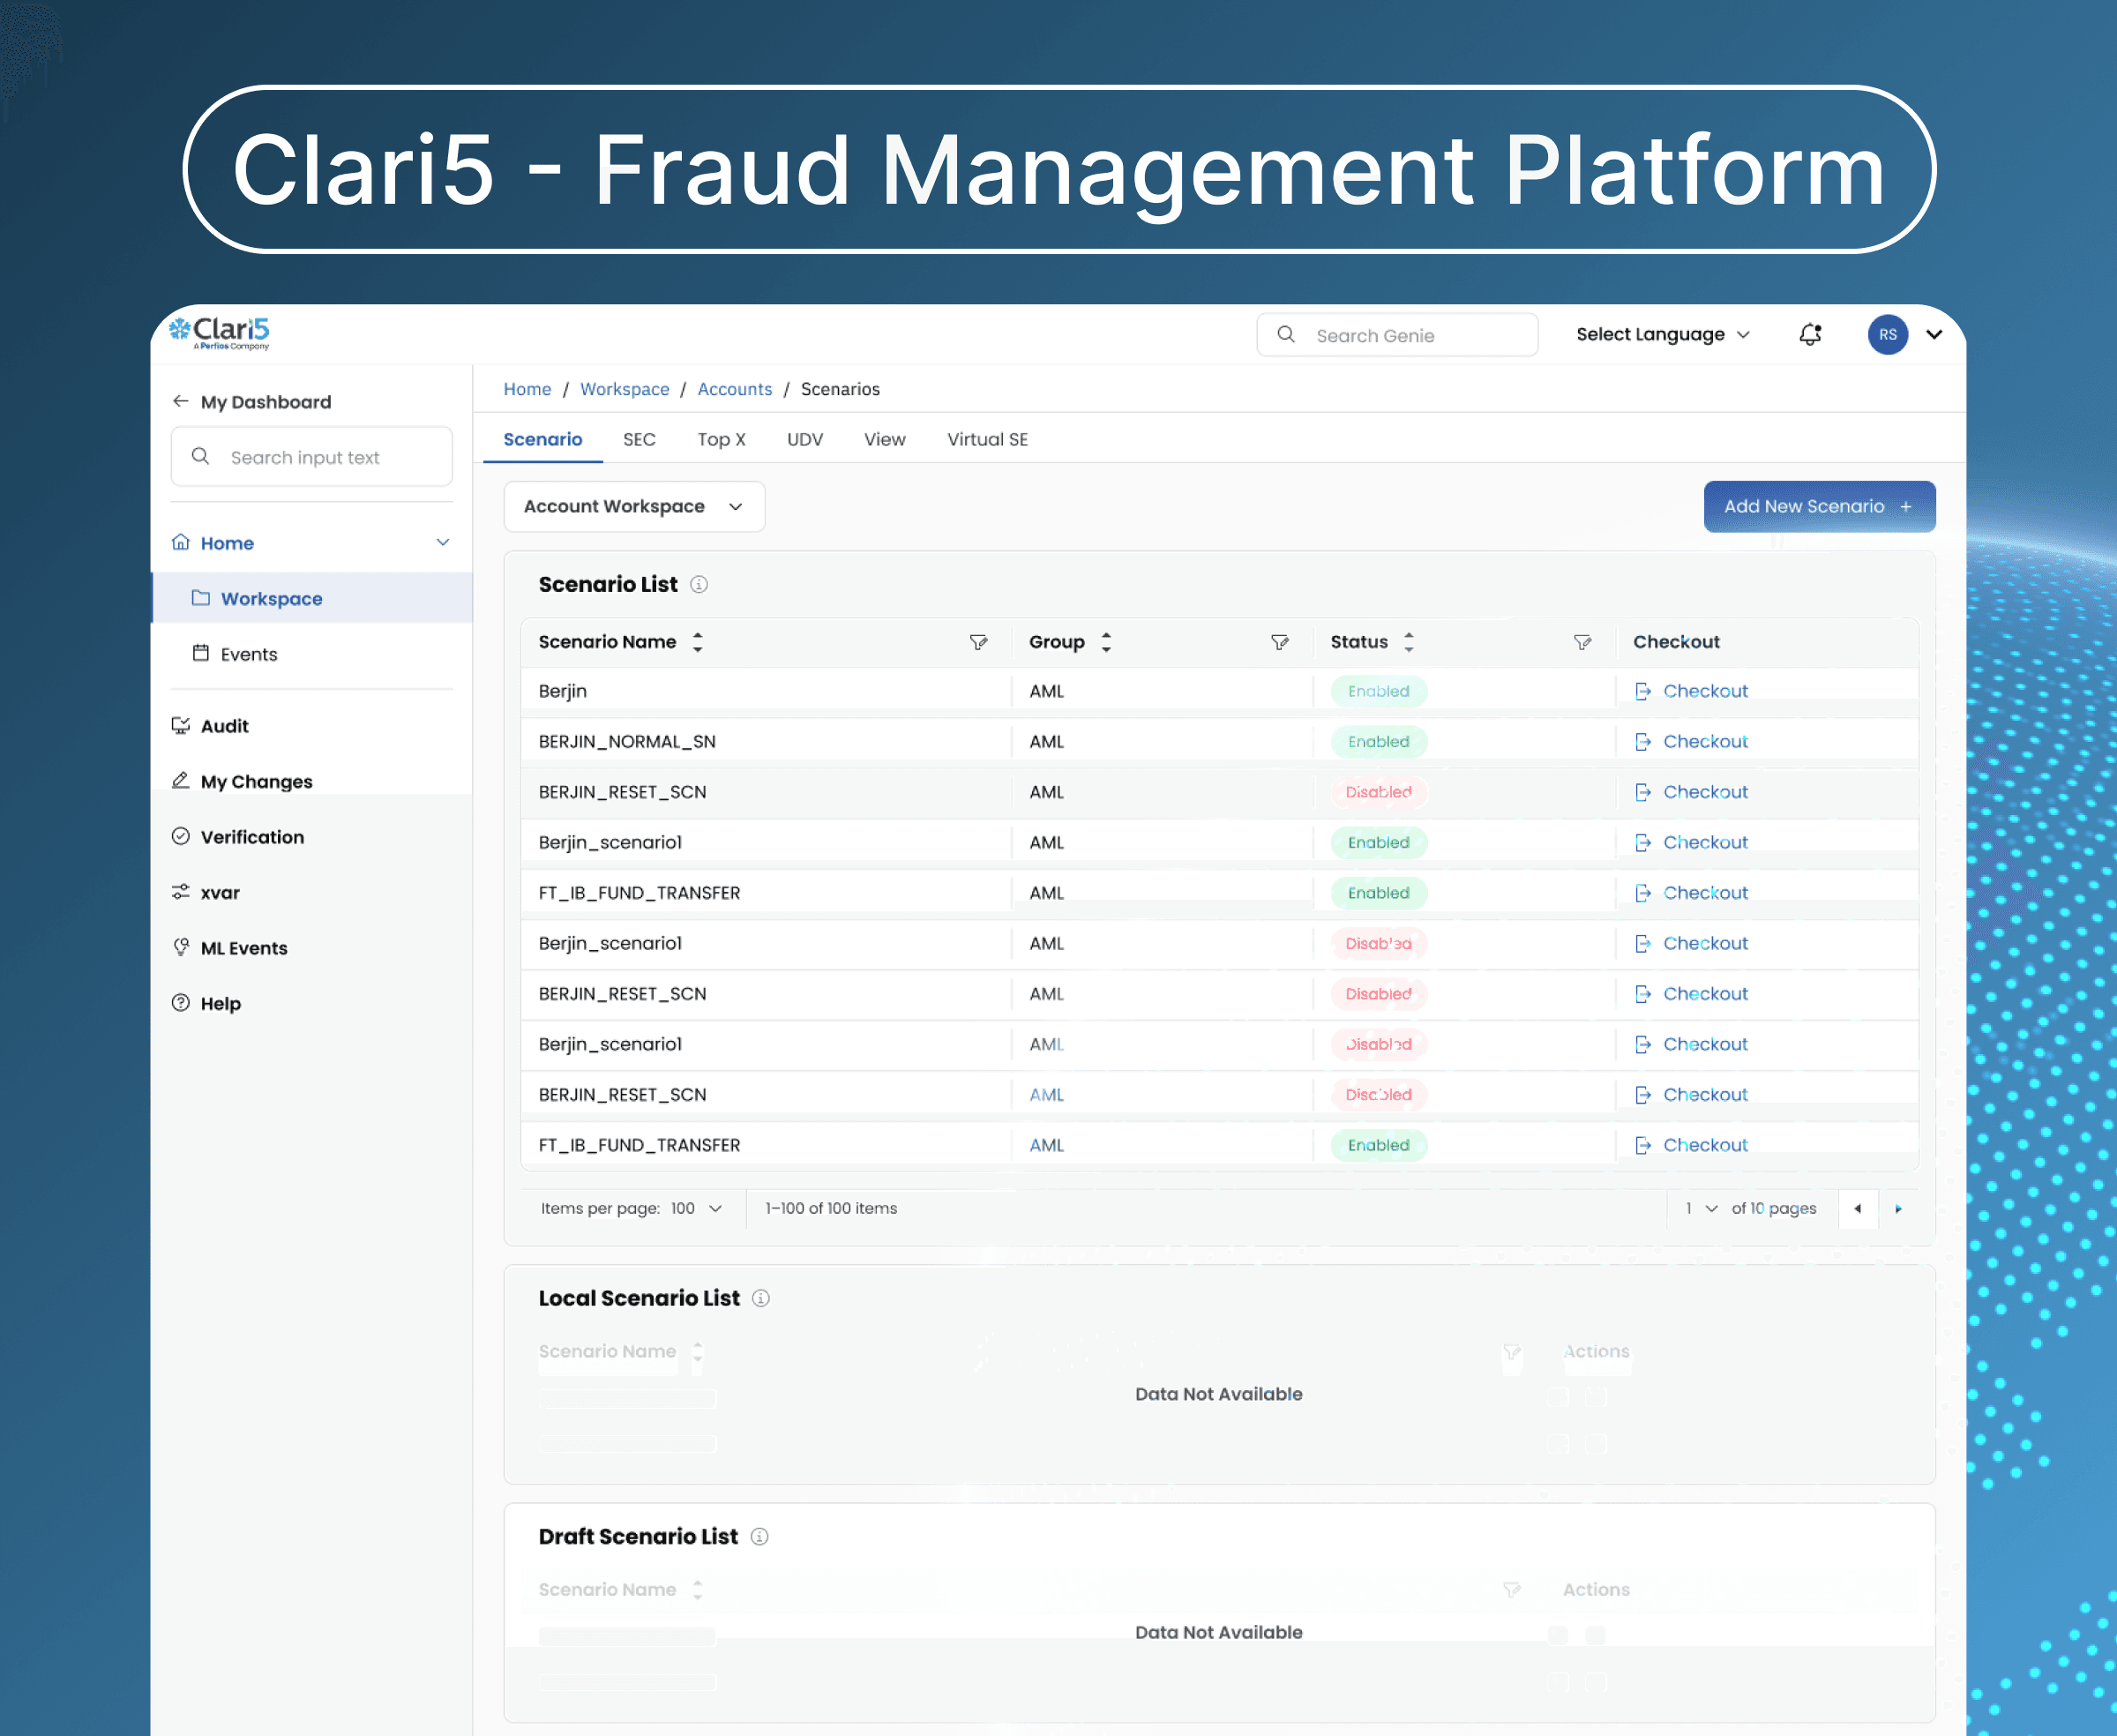Click the notification bell icon
Image resolution: width=2117 pixels, height=1736 pixels.
click(1809, 335)
